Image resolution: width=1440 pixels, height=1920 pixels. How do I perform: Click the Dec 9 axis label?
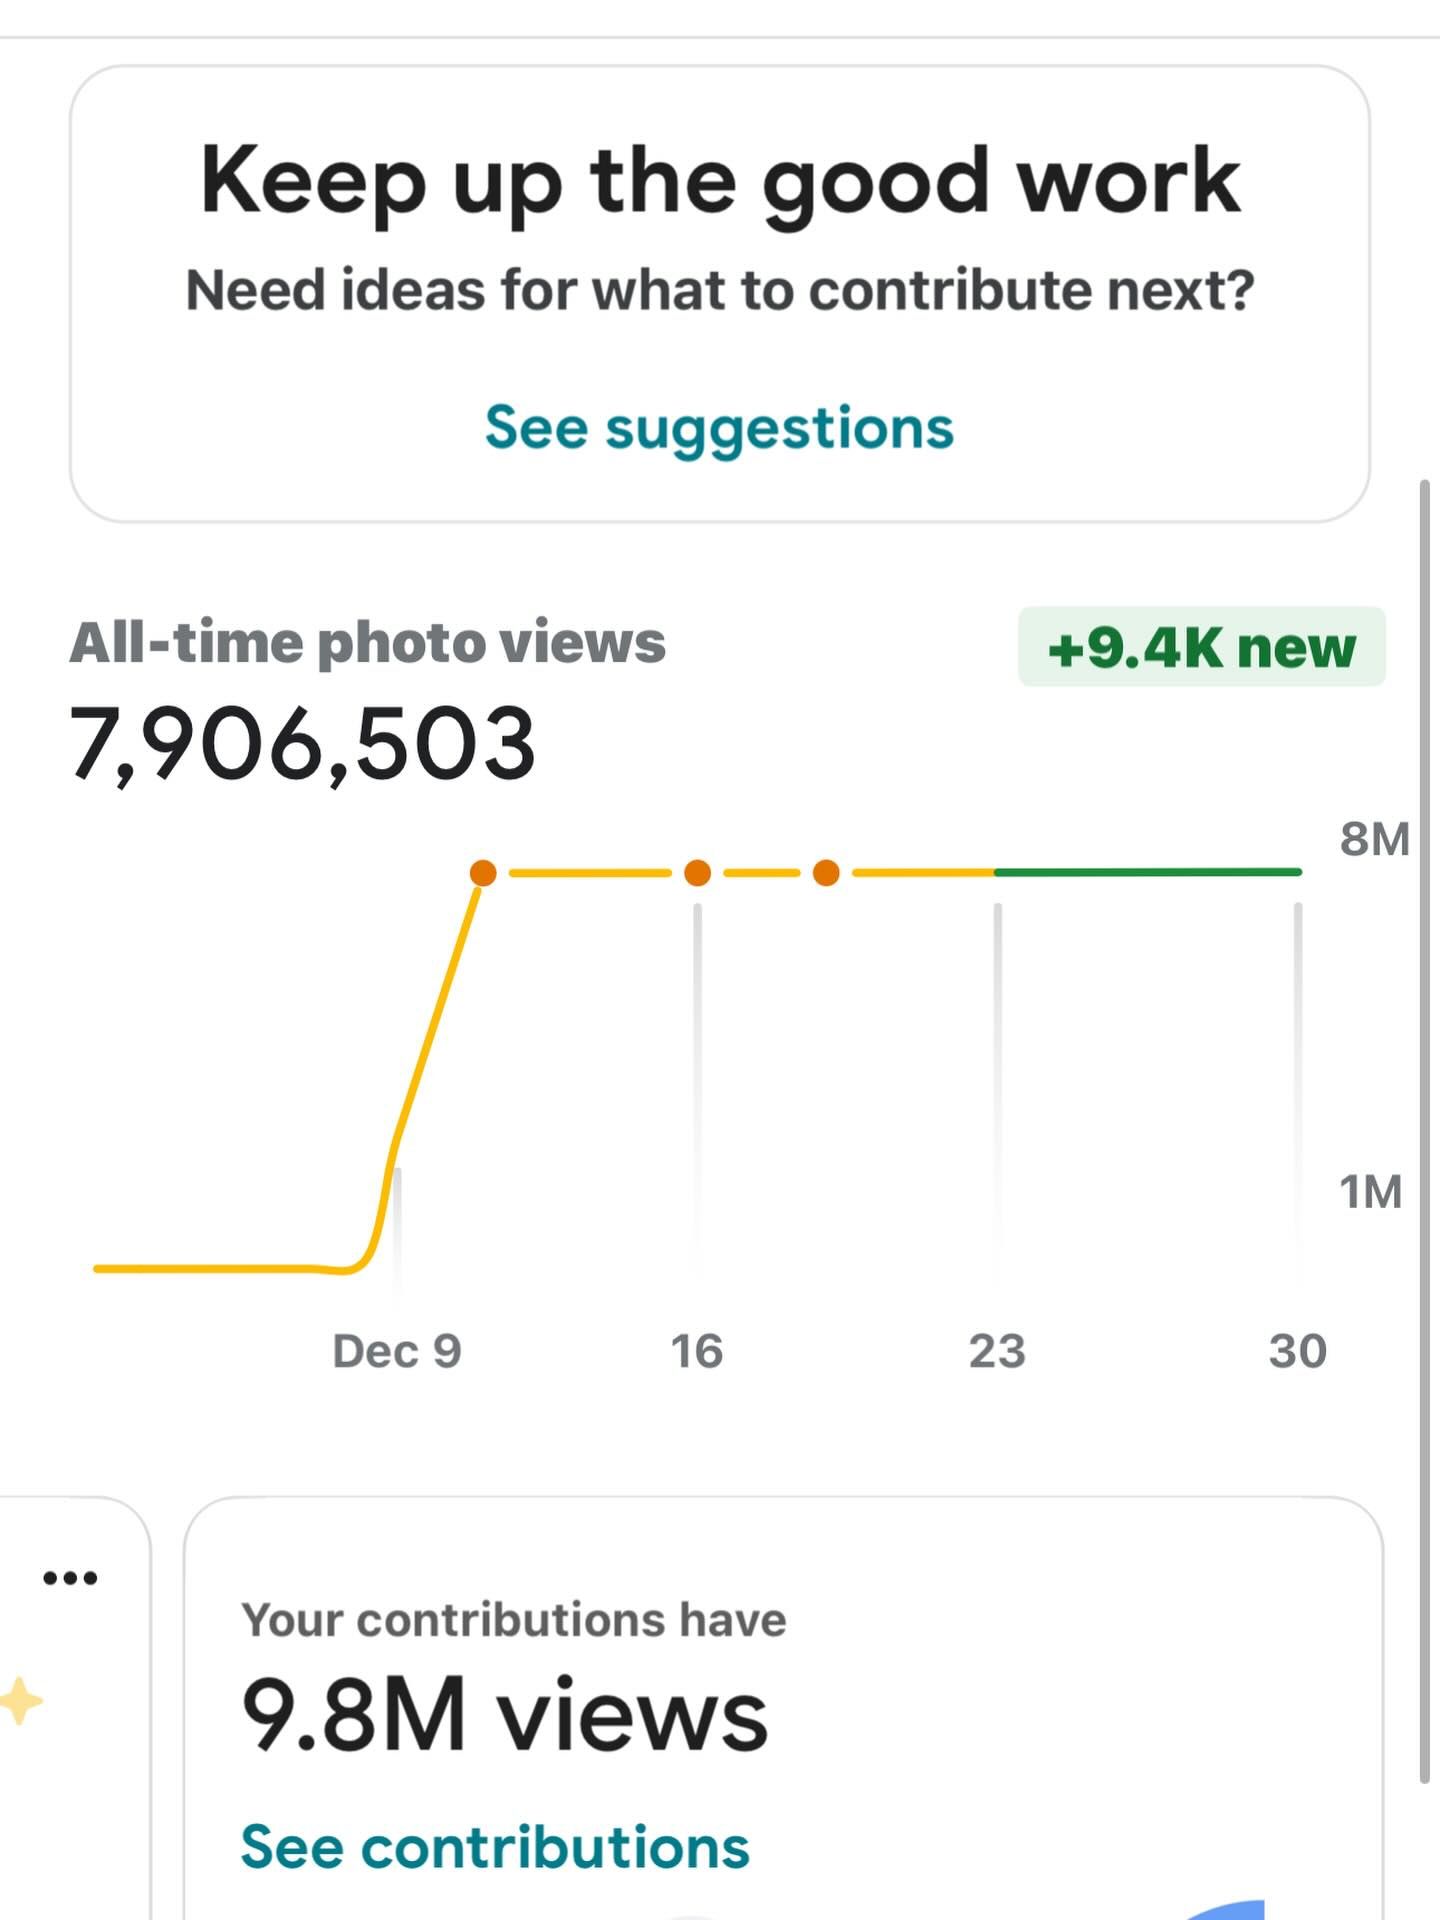tap(397, 1351)
